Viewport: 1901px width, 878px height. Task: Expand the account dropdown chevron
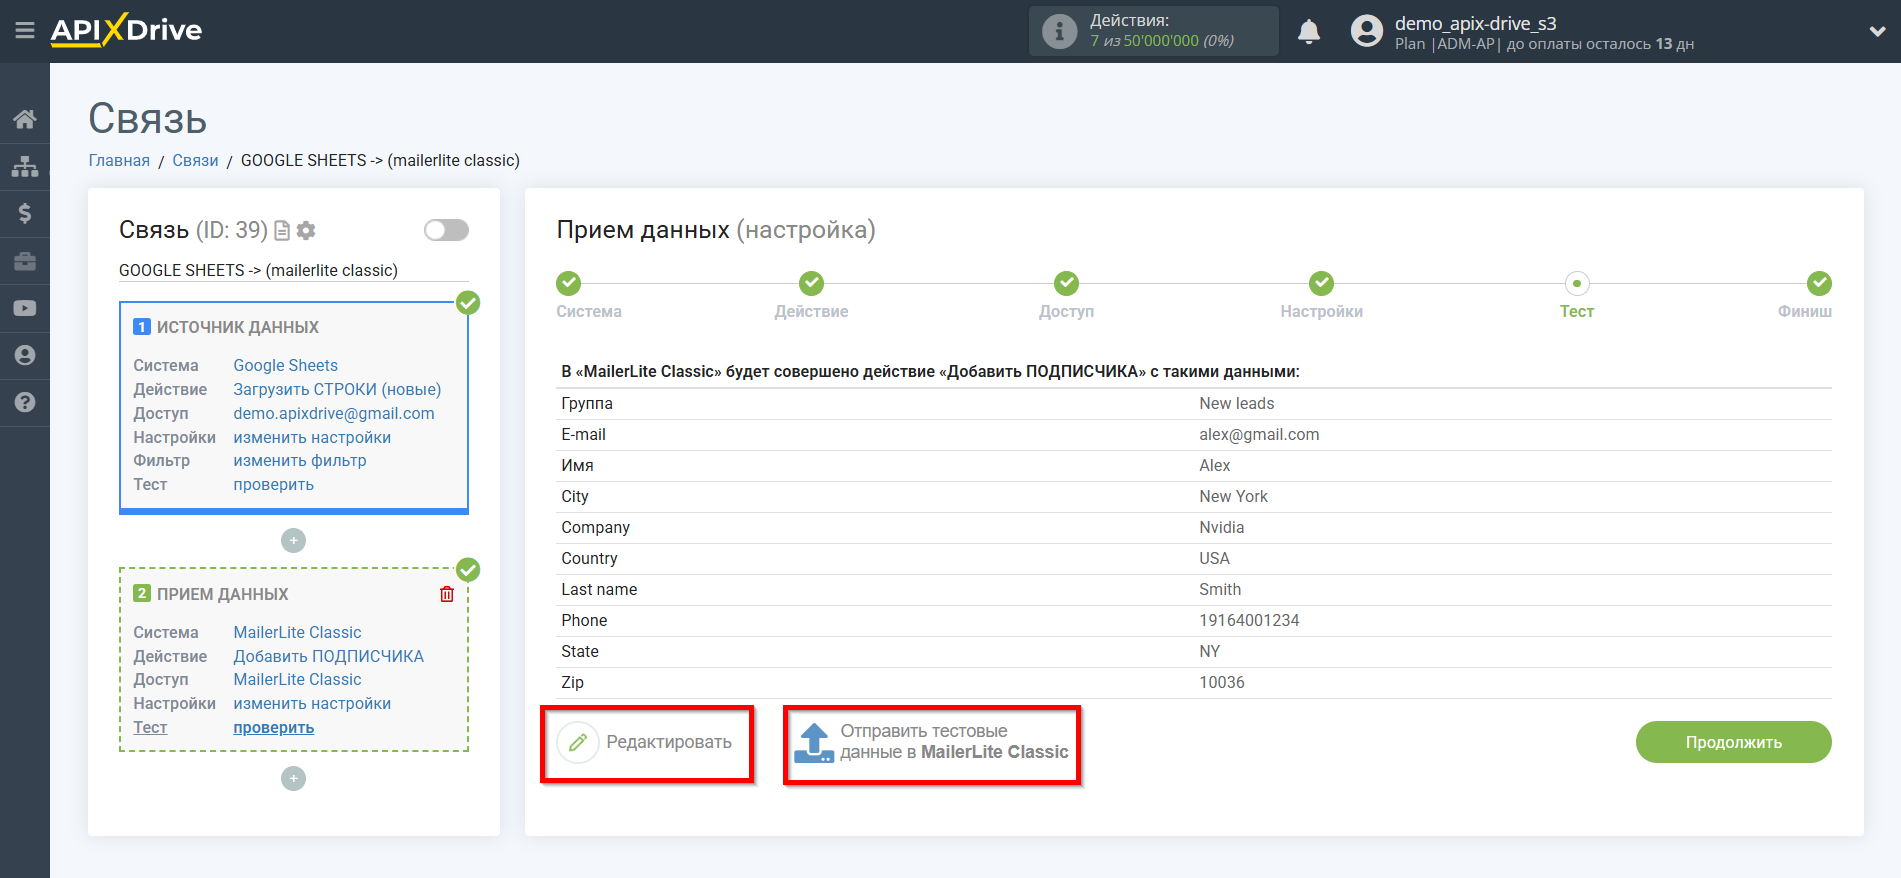coord(1877,31)
